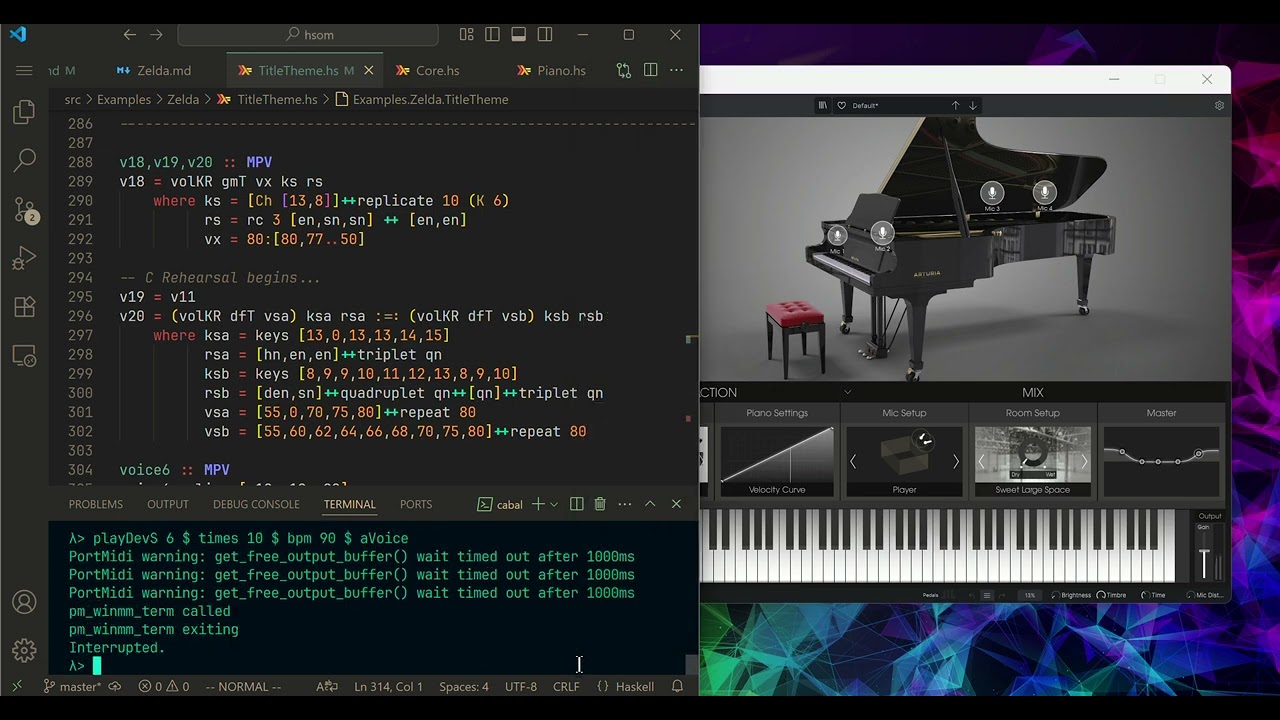Image resolution: width=1280 pixels, height=720 pixels.
Task: Open the Extensions view
Action: pos(25,308)
